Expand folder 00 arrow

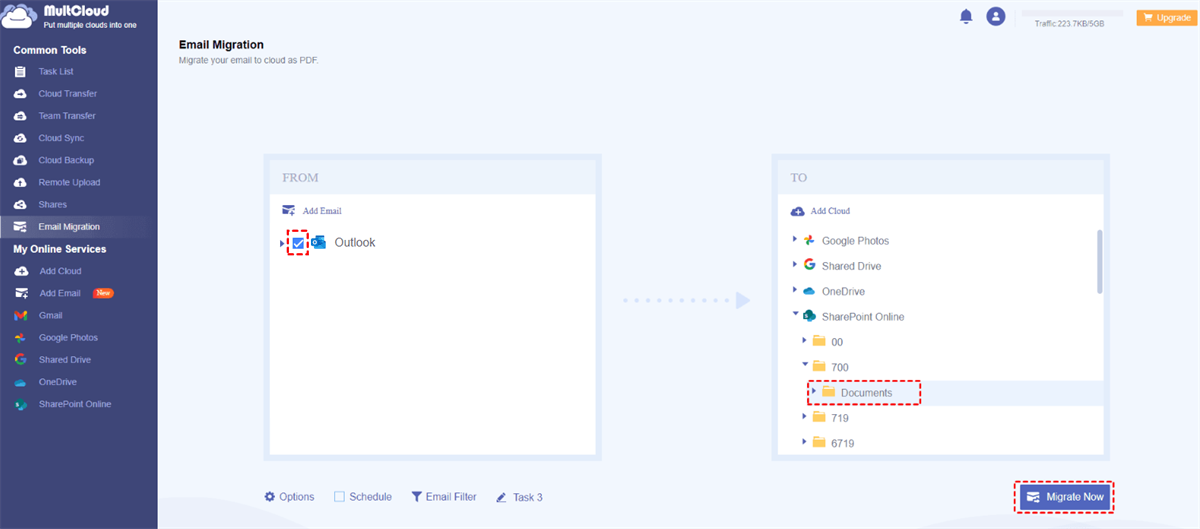[x=805, y=340]
